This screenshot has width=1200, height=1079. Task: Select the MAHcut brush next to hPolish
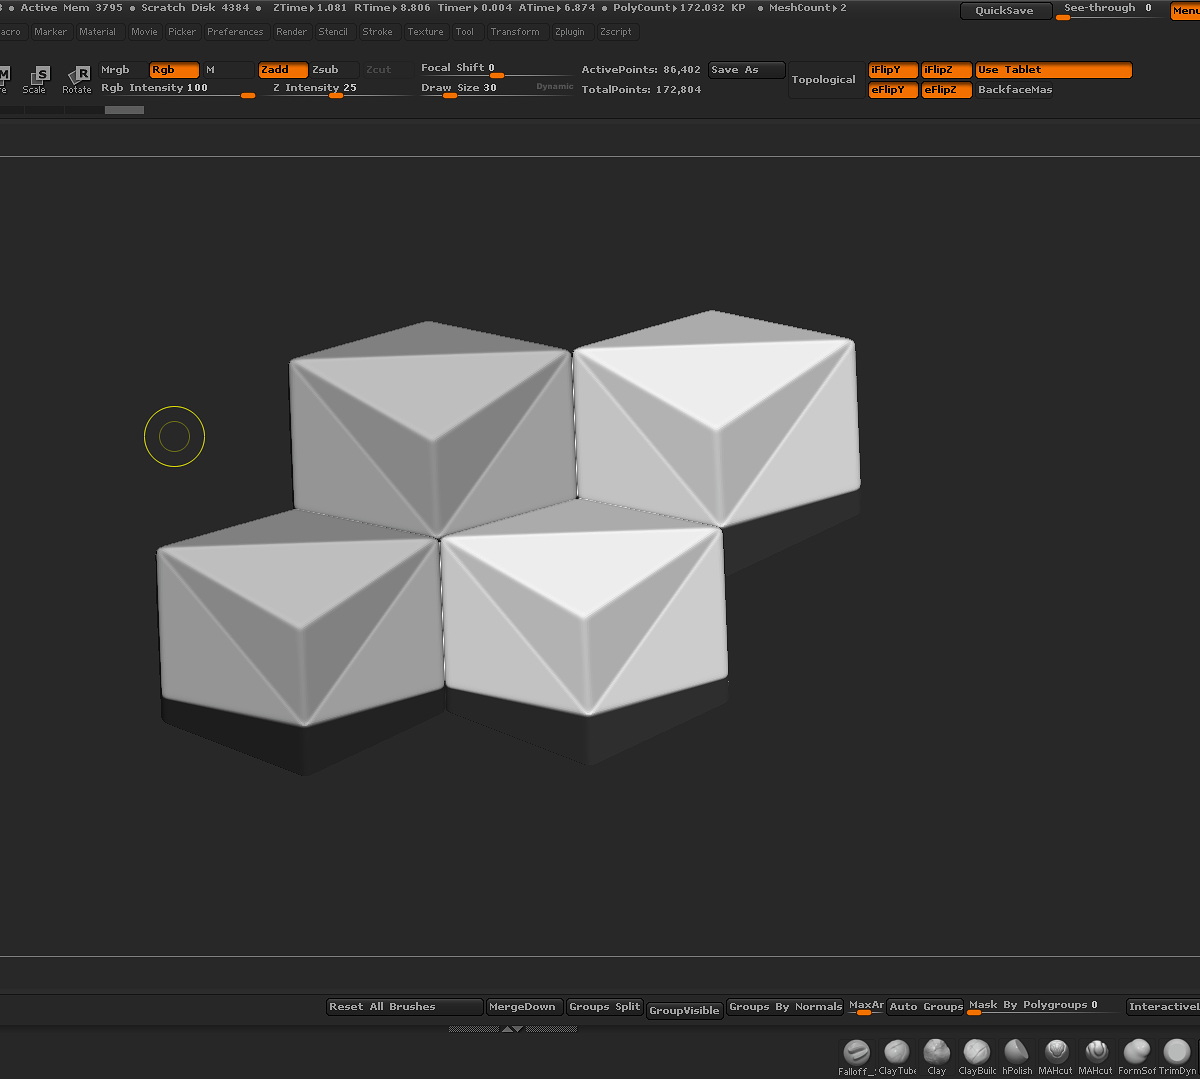pos(1056,1056)
